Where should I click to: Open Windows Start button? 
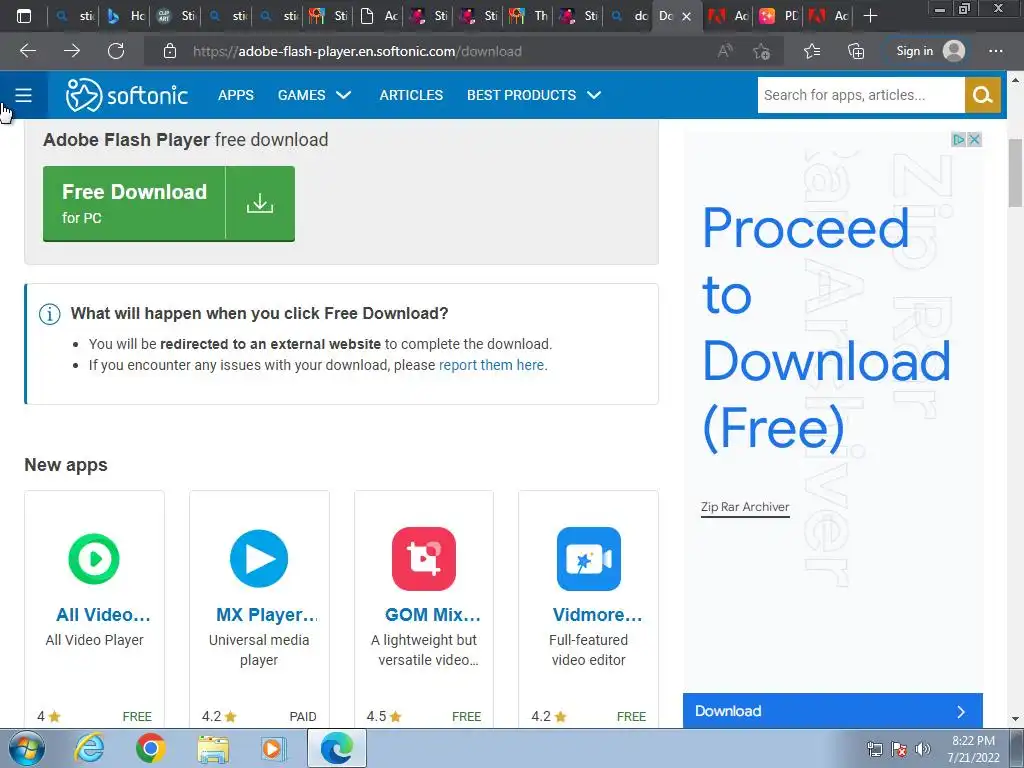tap(27, 748)
